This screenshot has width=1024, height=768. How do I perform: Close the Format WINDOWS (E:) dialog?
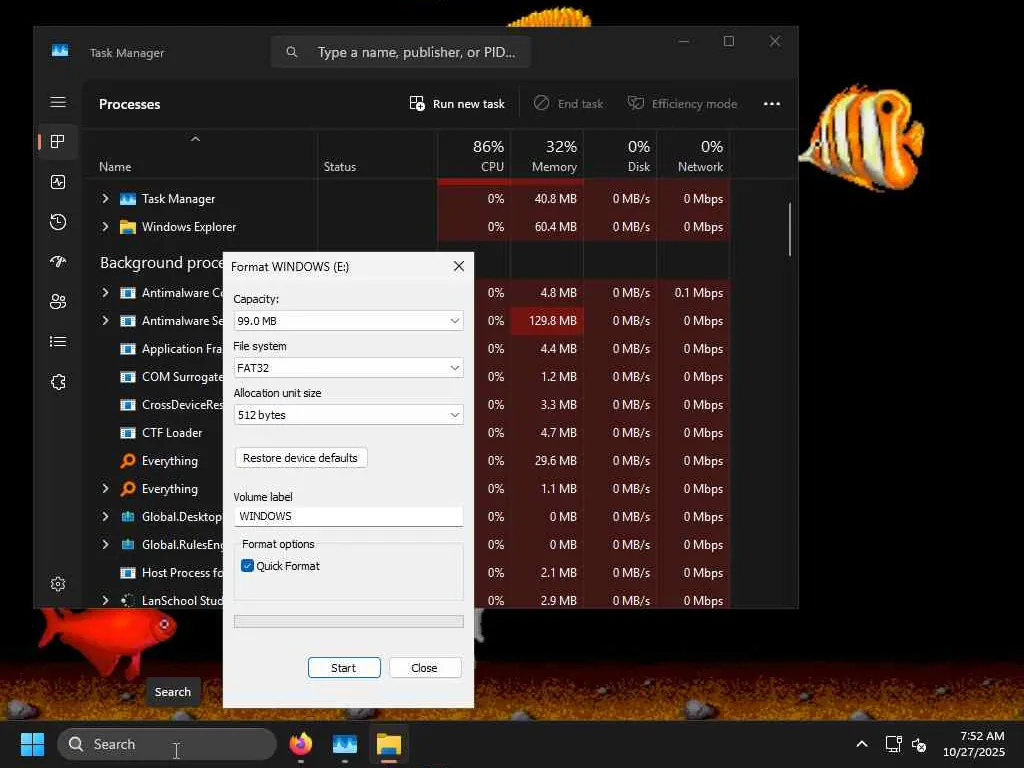click(459, 266)
